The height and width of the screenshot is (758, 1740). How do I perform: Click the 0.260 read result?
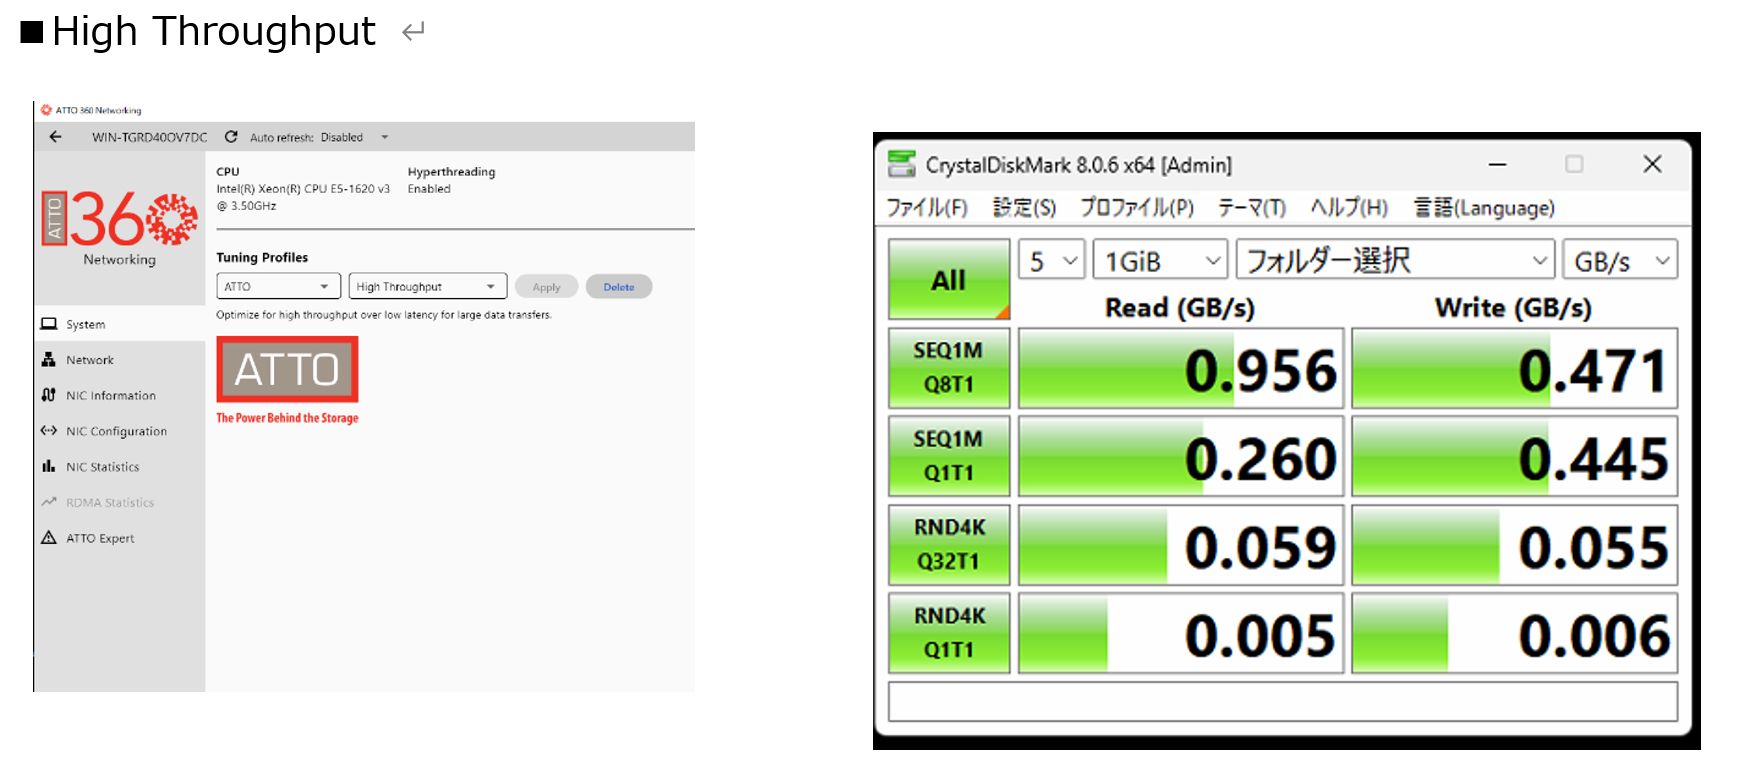1181,456
